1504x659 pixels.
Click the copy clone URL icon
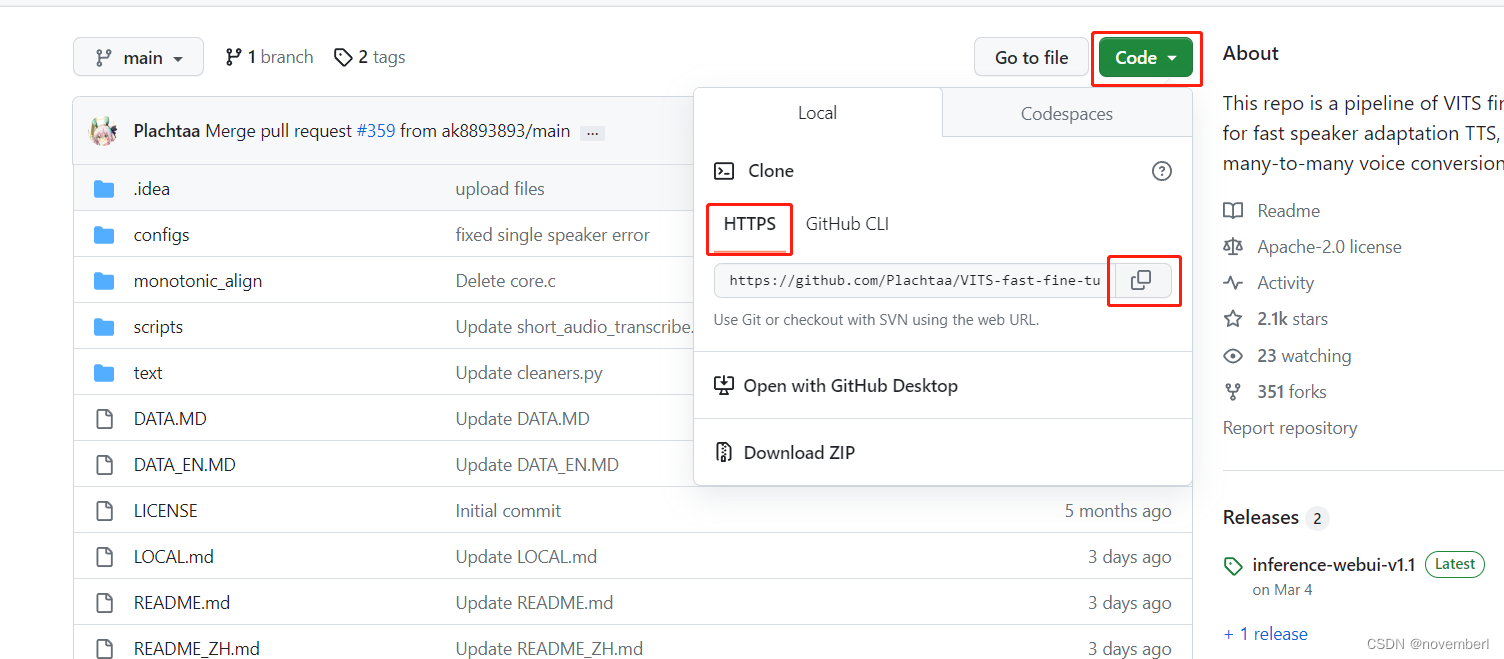(x=1142, y=280)
